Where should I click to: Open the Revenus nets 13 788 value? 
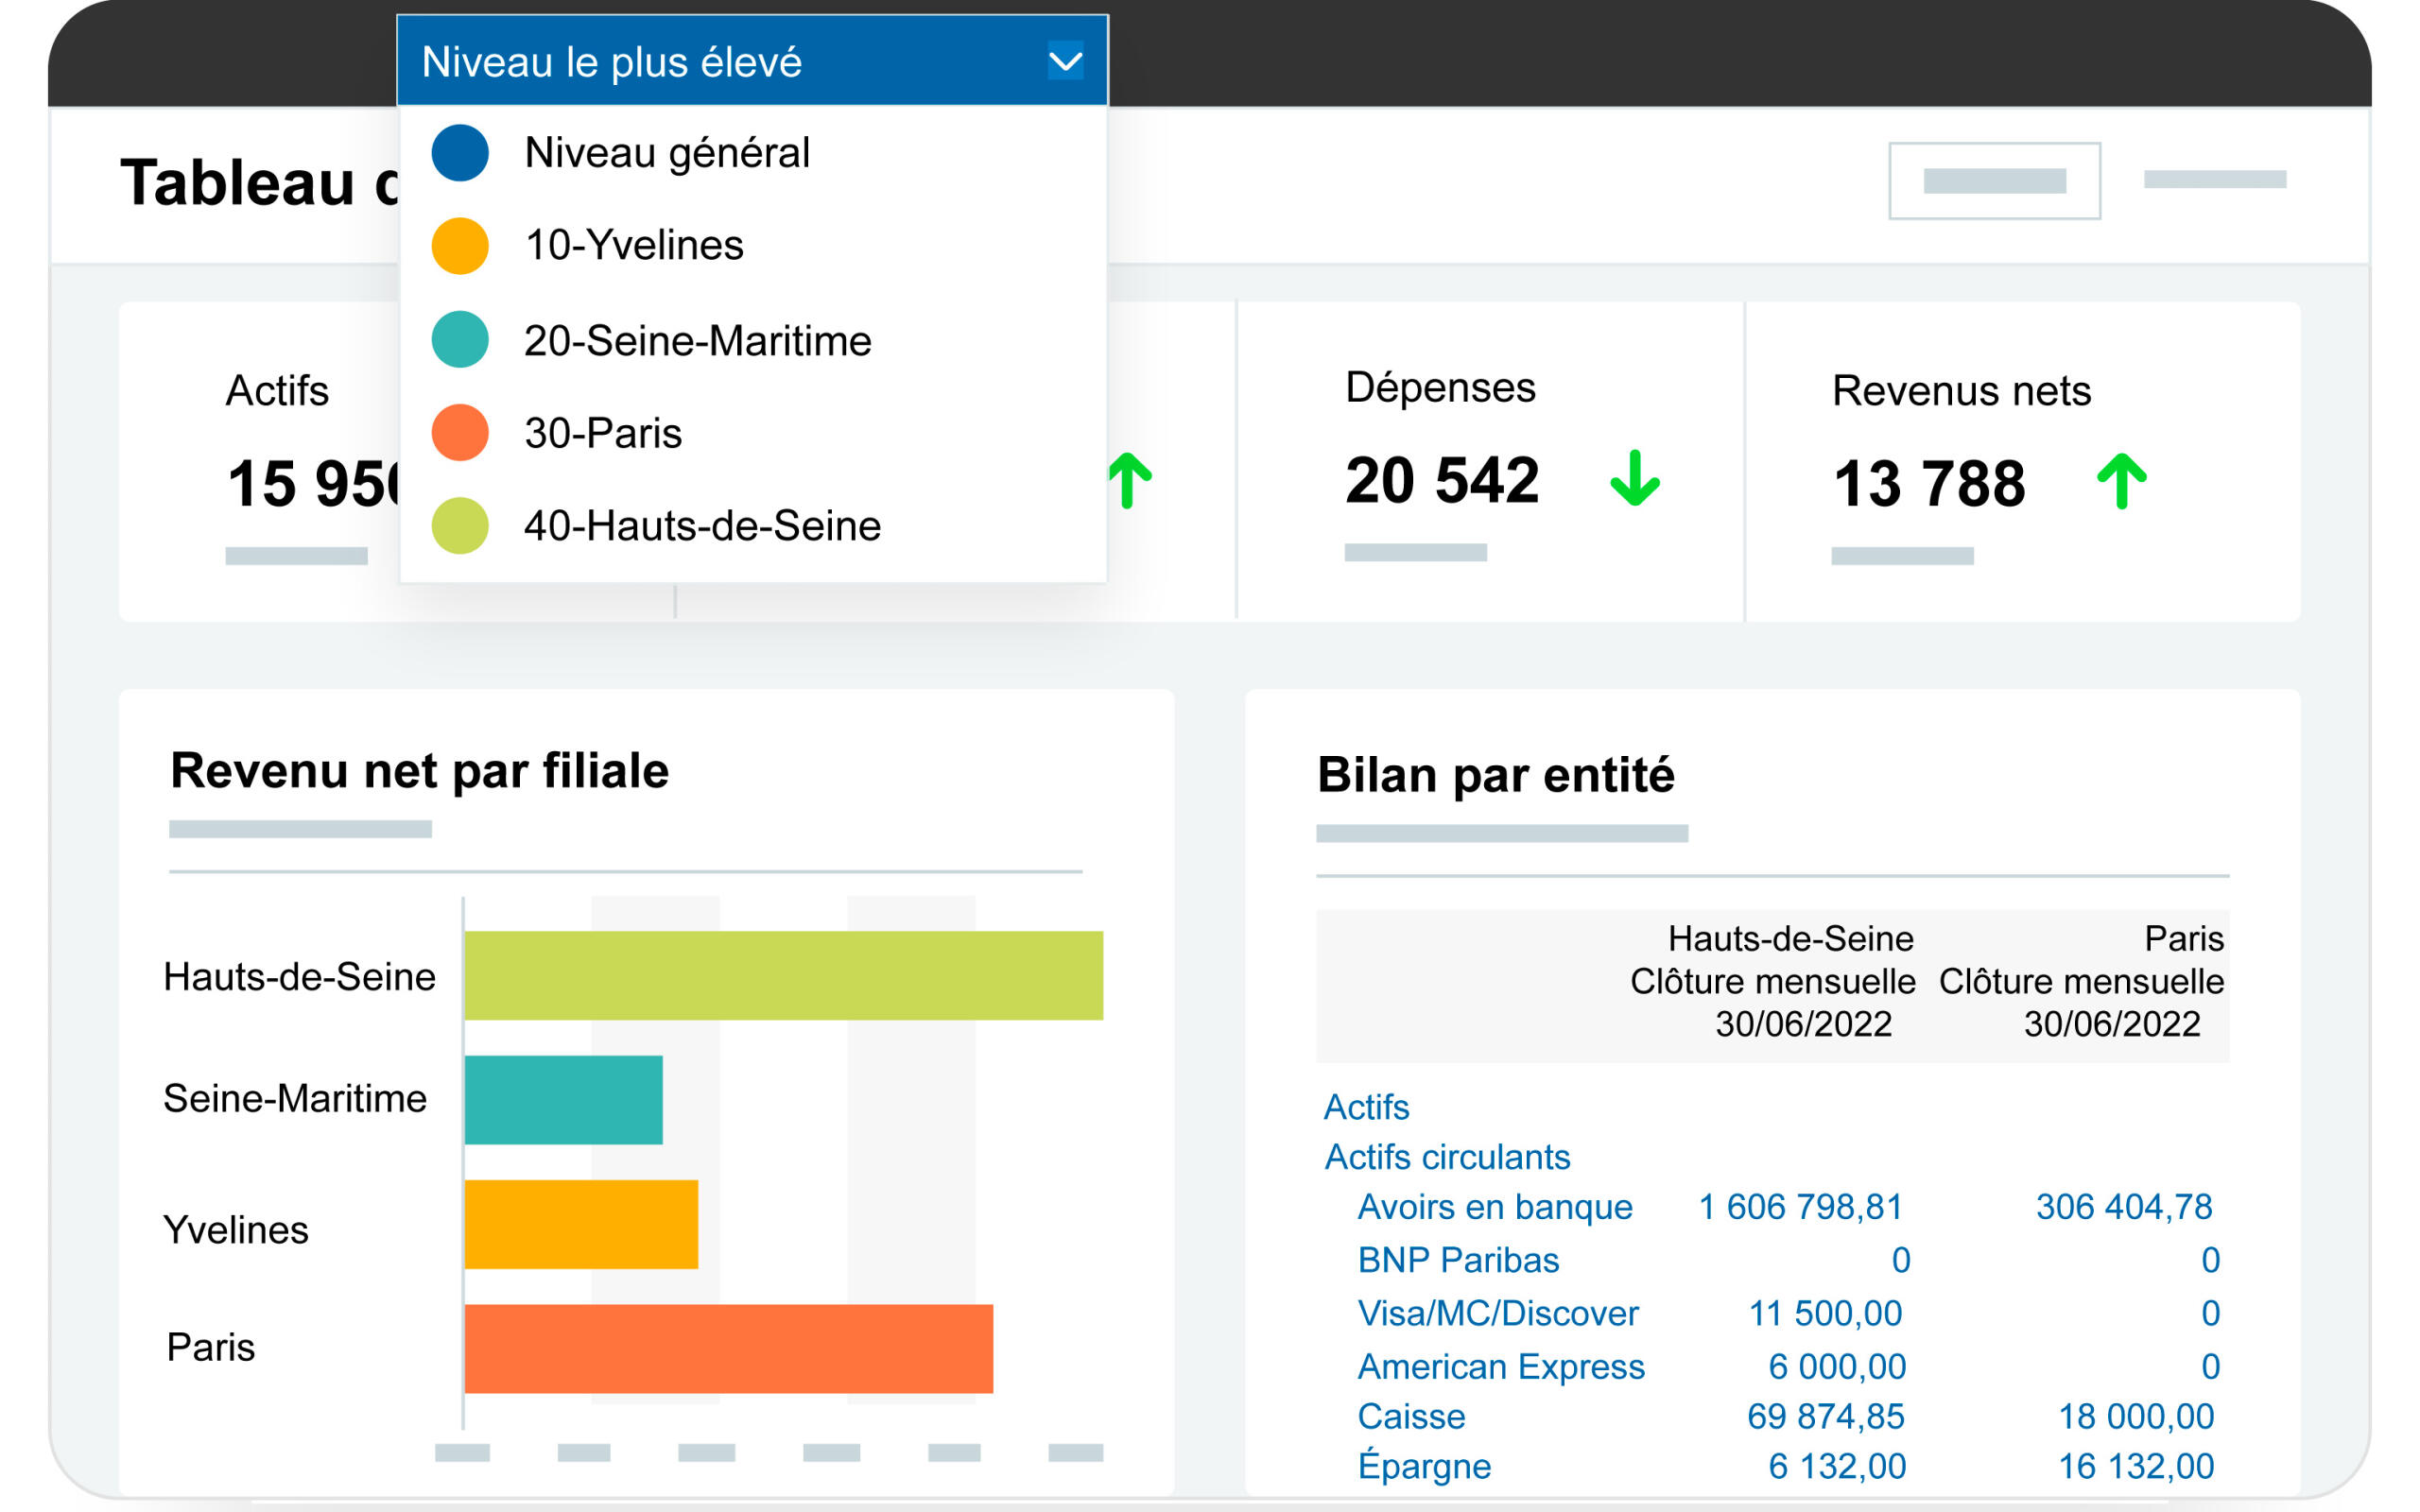1929,484
